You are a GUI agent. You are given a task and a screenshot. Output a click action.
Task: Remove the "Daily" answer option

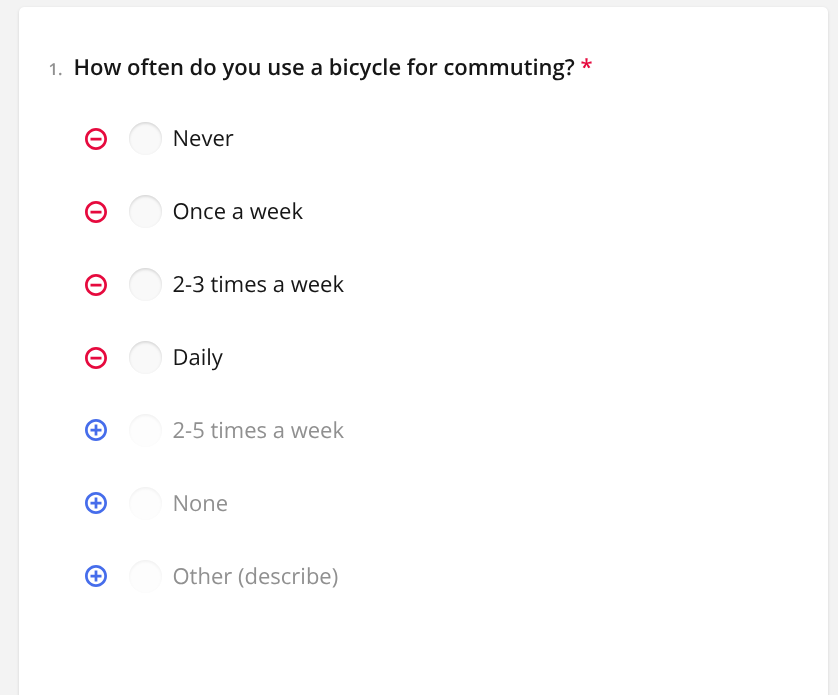coord(96,358)
